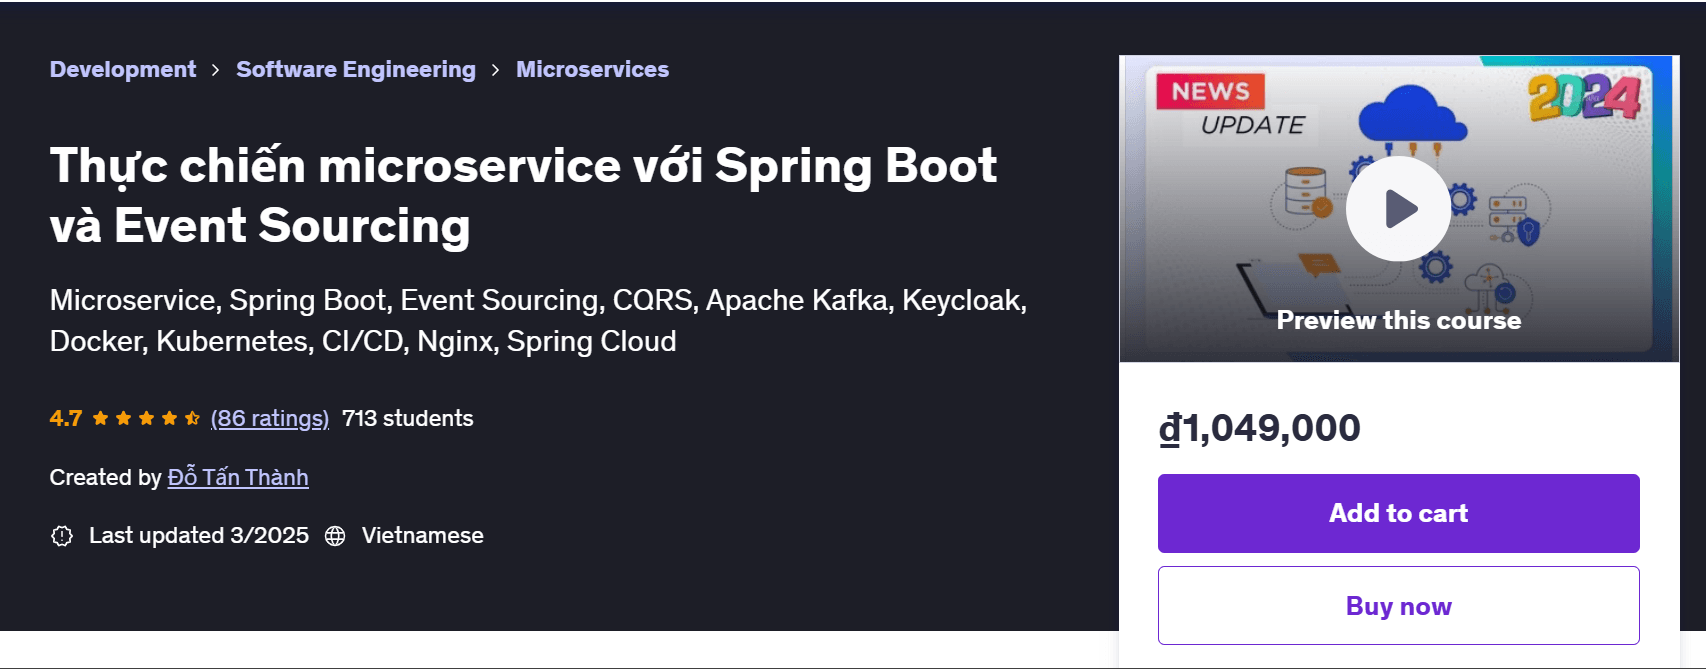Play the course preview video
The height and width of the screenshot is (669, 1706).
point(1398,209)
